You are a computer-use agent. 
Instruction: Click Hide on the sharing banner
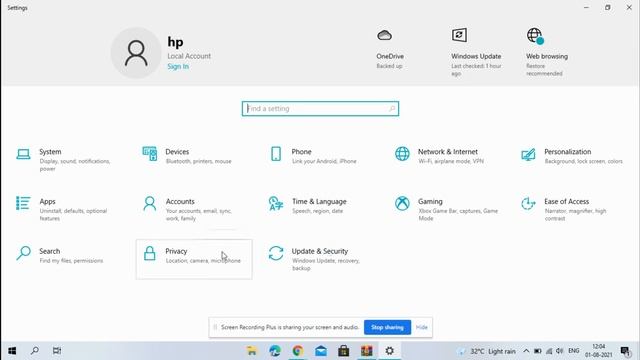click(x=422, y=327)
